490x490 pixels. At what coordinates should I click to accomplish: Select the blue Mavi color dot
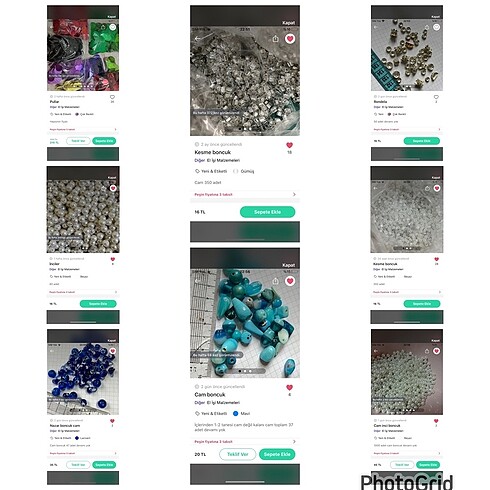tap(235, 413)
